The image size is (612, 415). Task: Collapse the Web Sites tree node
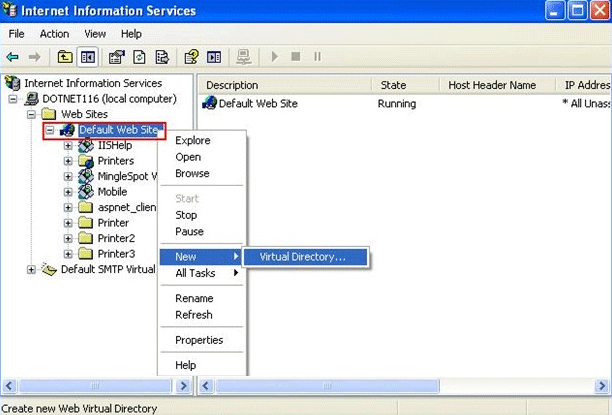(31, 114)
